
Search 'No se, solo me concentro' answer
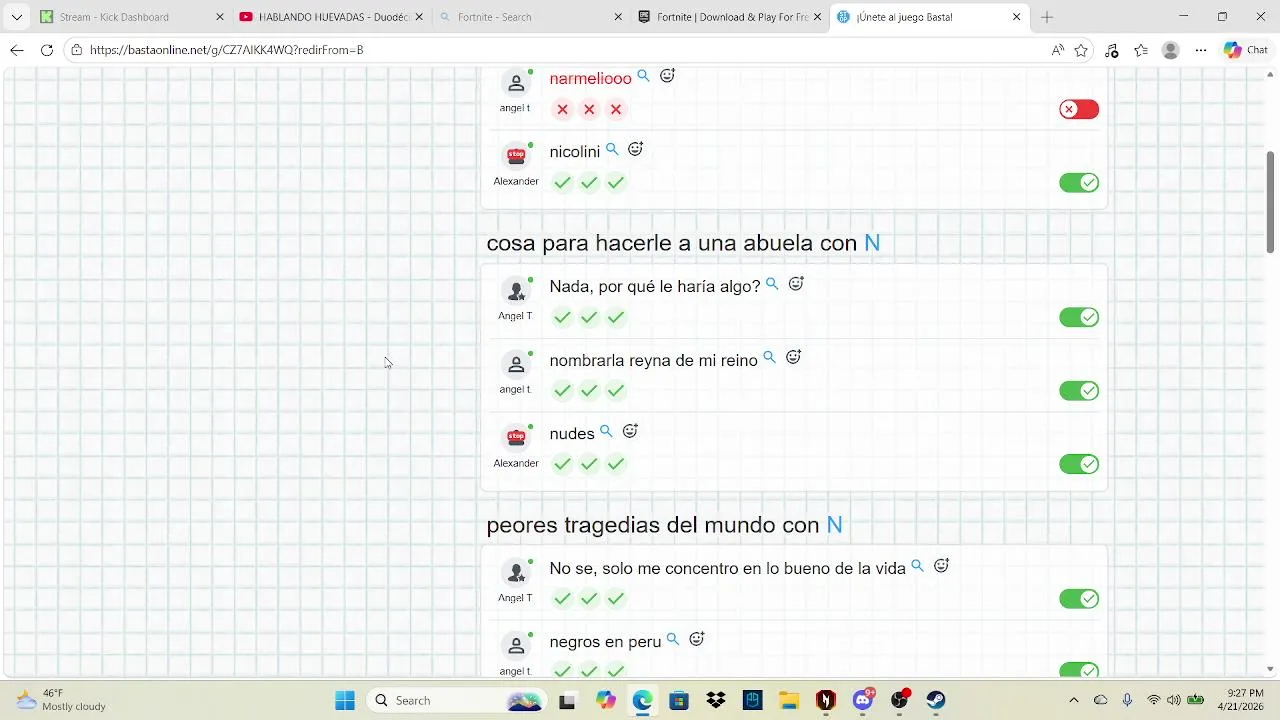coord(917,566)
